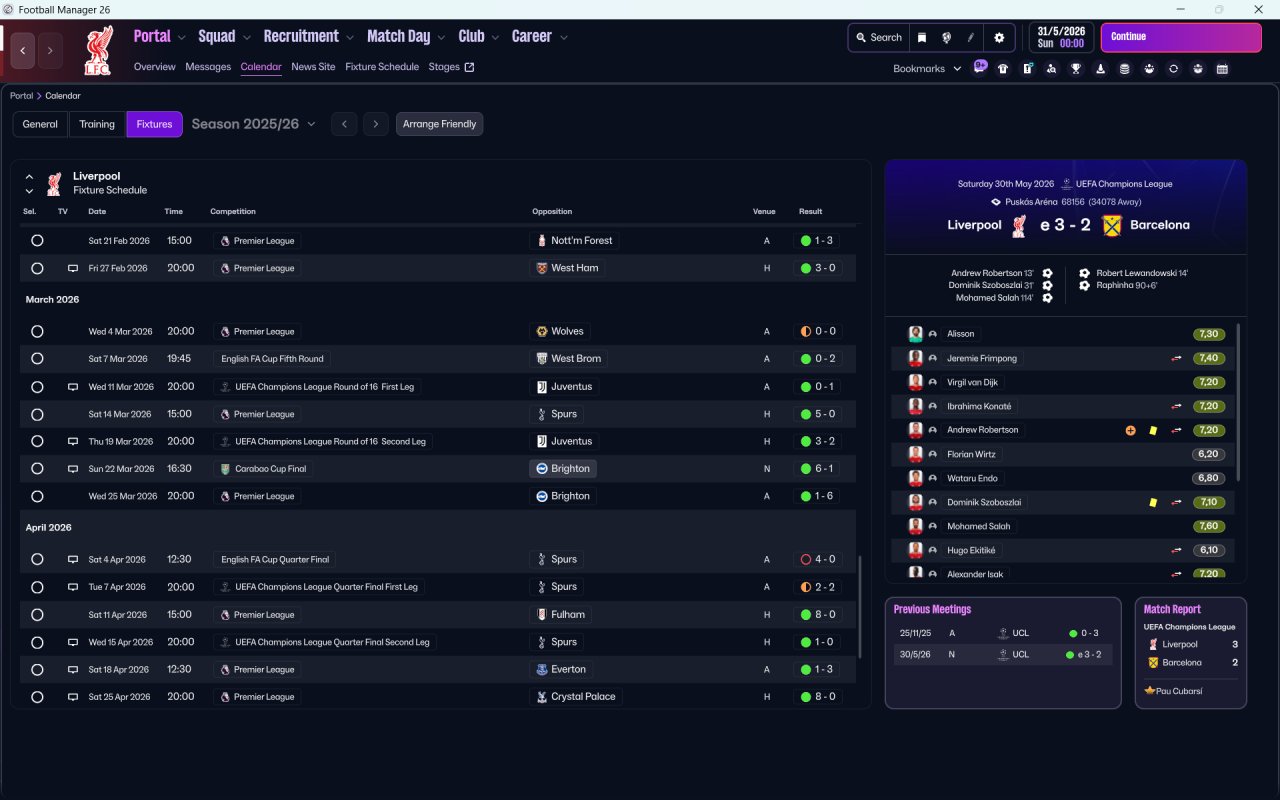Click the trophy bookmark icon
Screen dimensions: 1280x800
1076,69
